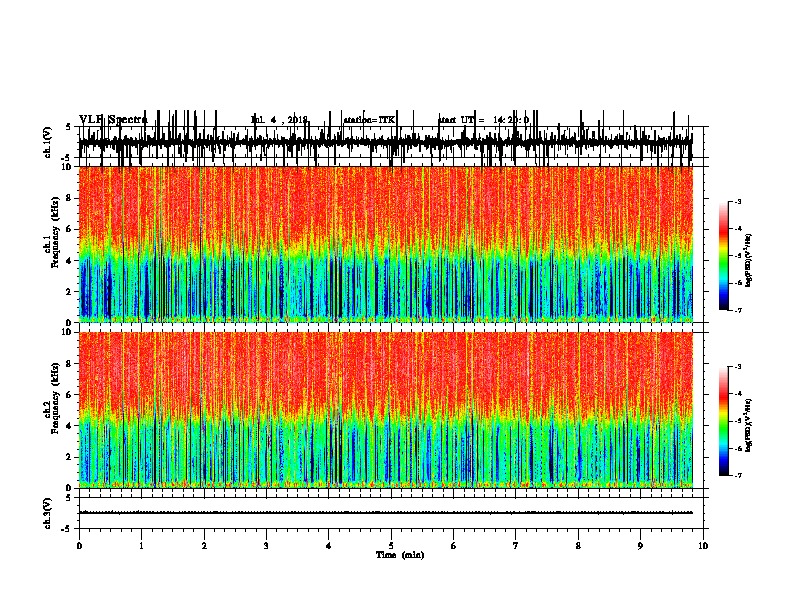Image resolution: width=792 pixels, height=612 pixels.
Task: Click the "-7" bottom value on ch.1 color bar
Action: pyautogui.click(x=737, y=310)
